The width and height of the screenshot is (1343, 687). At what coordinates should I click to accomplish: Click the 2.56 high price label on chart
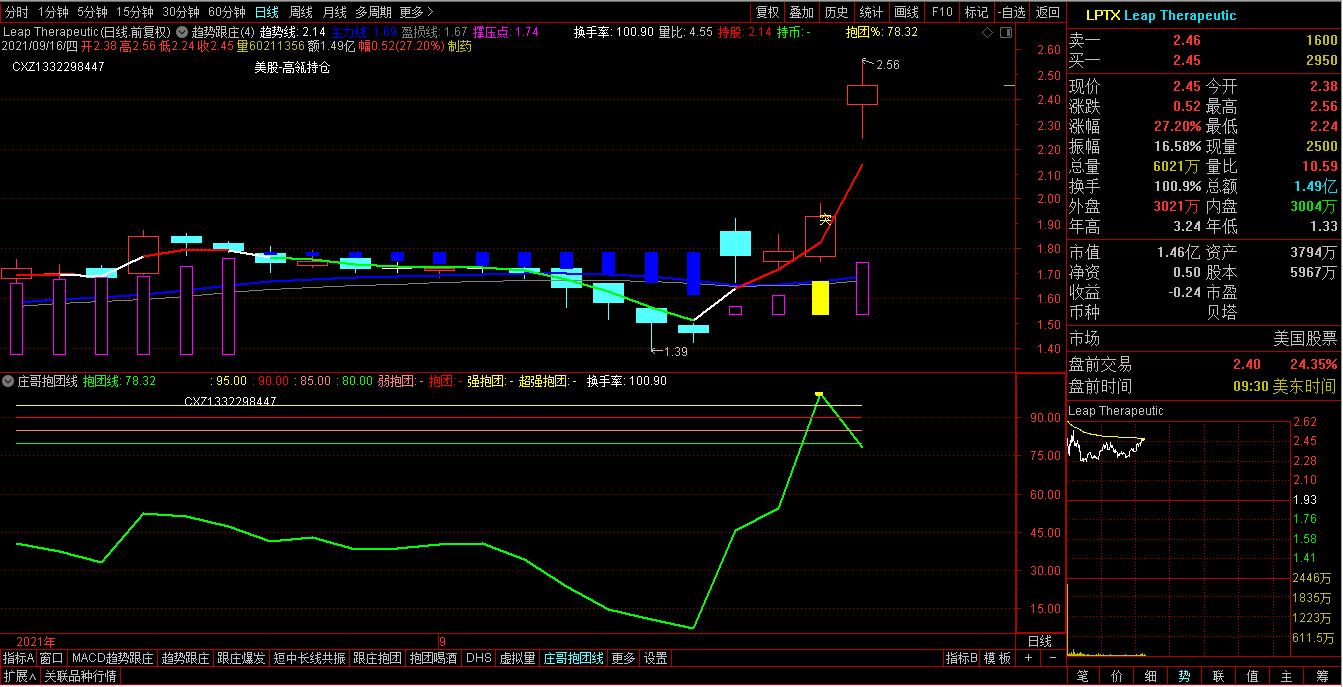pos(887,64)
